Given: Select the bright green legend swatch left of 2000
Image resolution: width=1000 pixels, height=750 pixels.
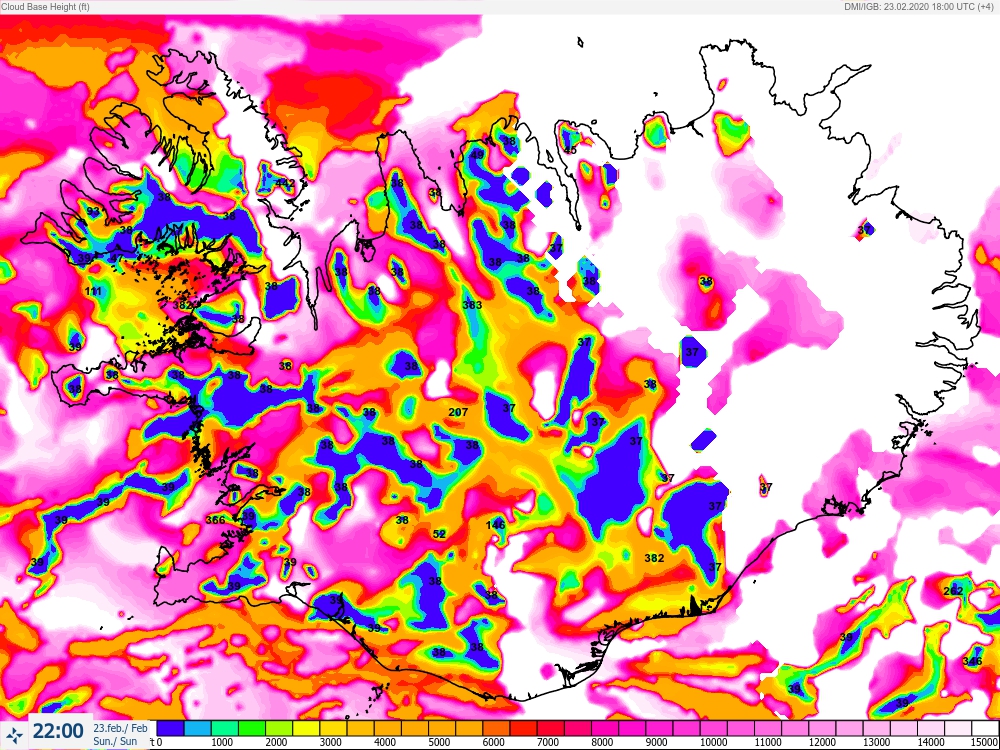Looking at the screenshot, I should [252, 728].
